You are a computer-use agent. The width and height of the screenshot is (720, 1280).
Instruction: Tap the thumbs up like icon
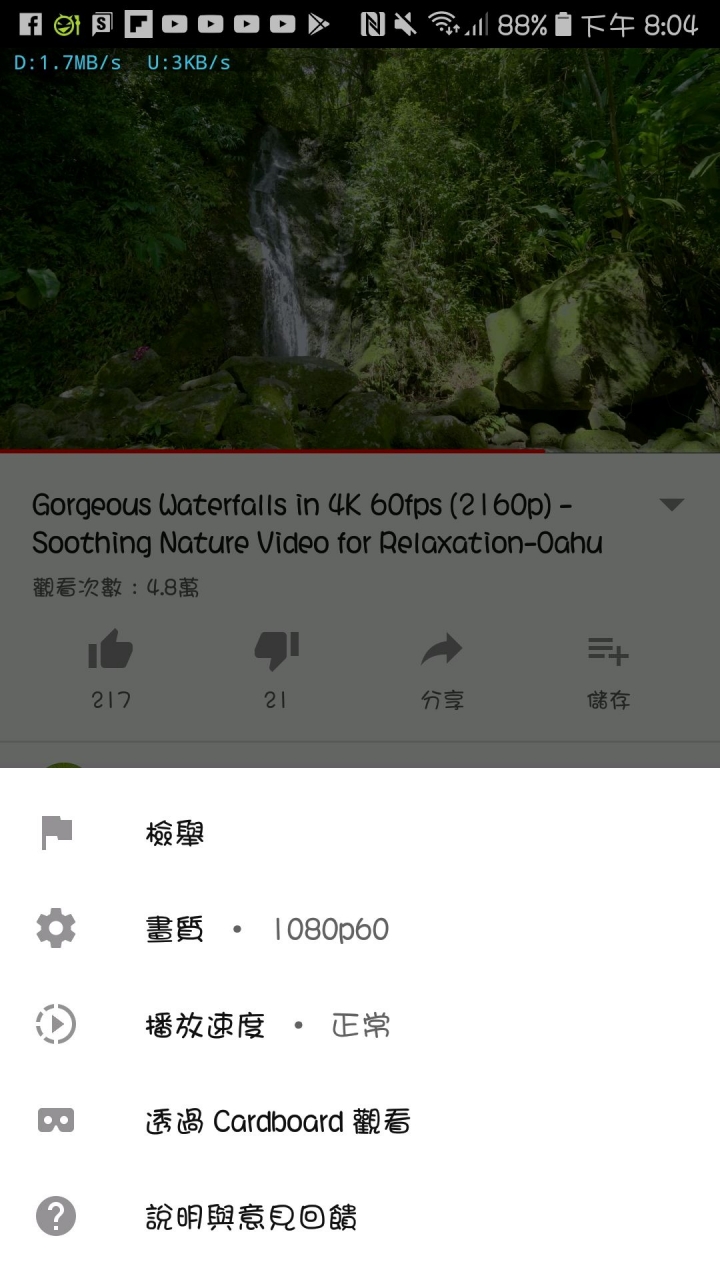pyautogui.click(x=111, y=651)
